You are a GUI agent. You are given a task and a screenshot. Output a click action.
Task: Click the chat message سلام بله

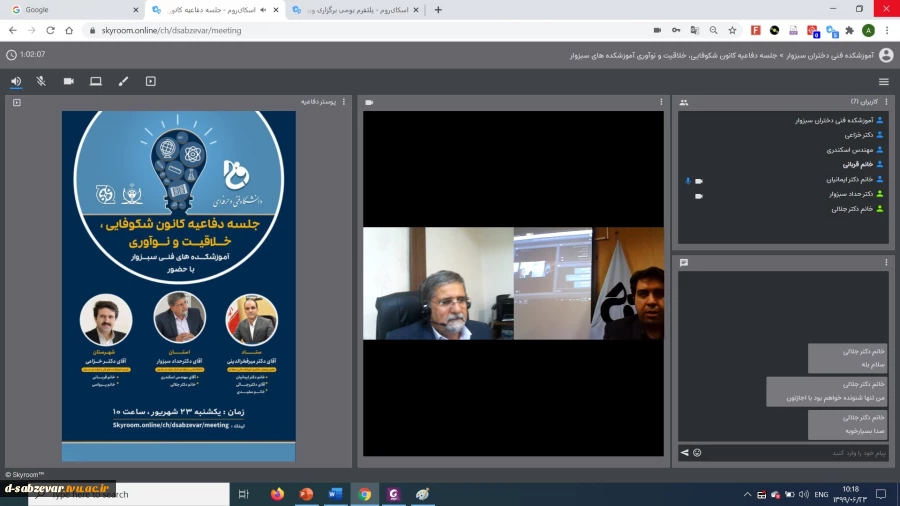coord(847,358)
